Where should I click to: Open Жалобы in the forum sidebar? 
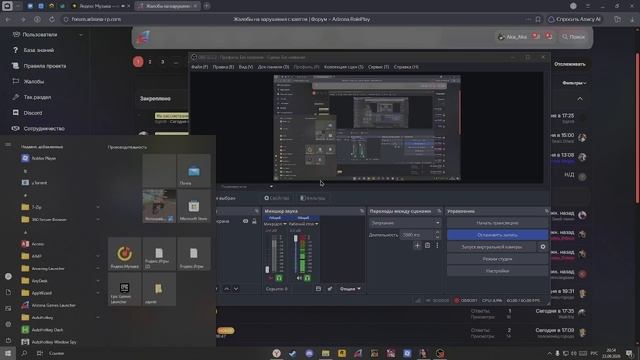click(33, 81)
